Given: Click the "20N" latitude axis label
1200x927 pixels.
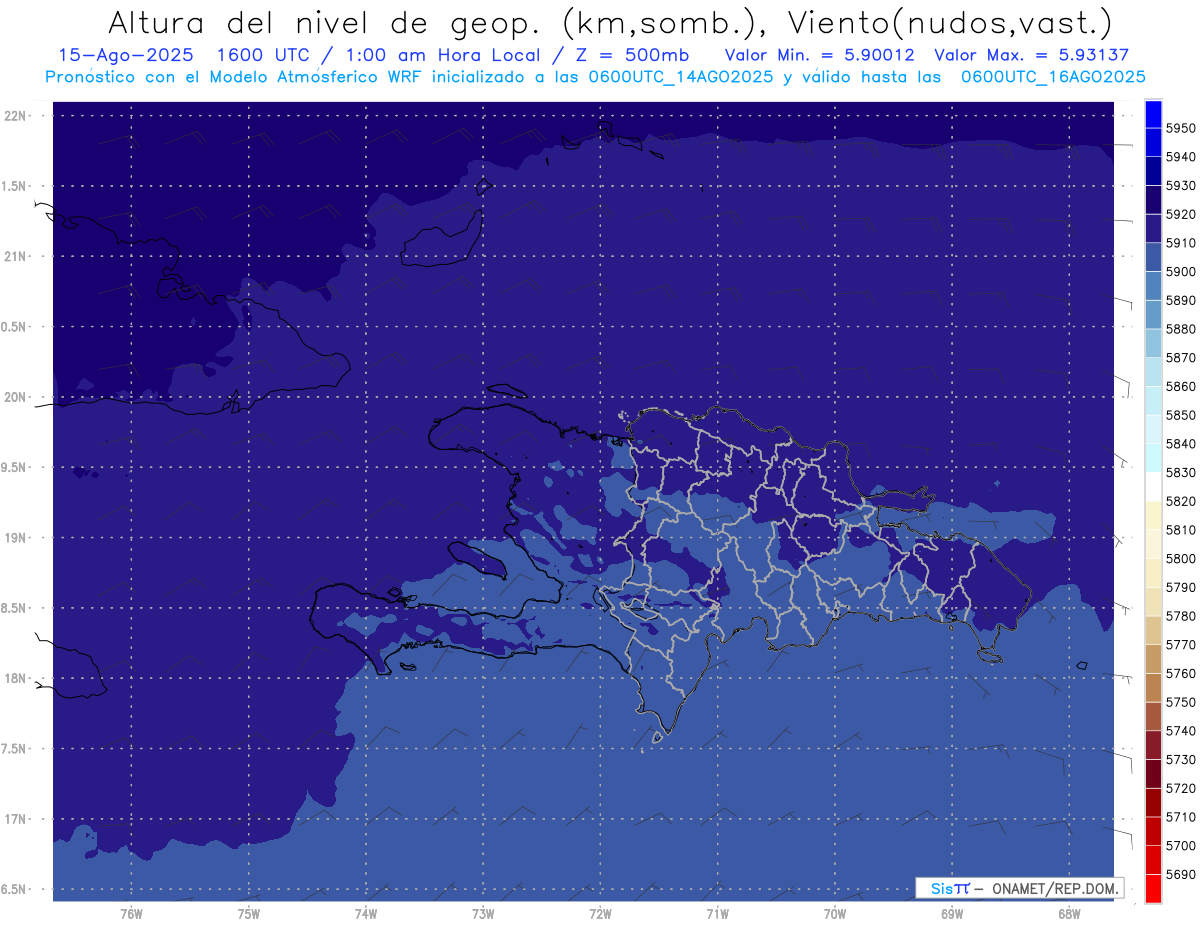Looking at the screenshot, I should point(16,397).
